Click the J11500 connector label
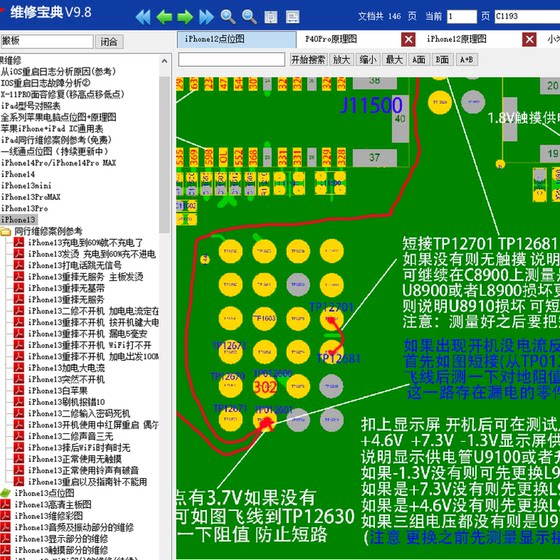Viewport: 560px width, 560px height. [371, 105]
